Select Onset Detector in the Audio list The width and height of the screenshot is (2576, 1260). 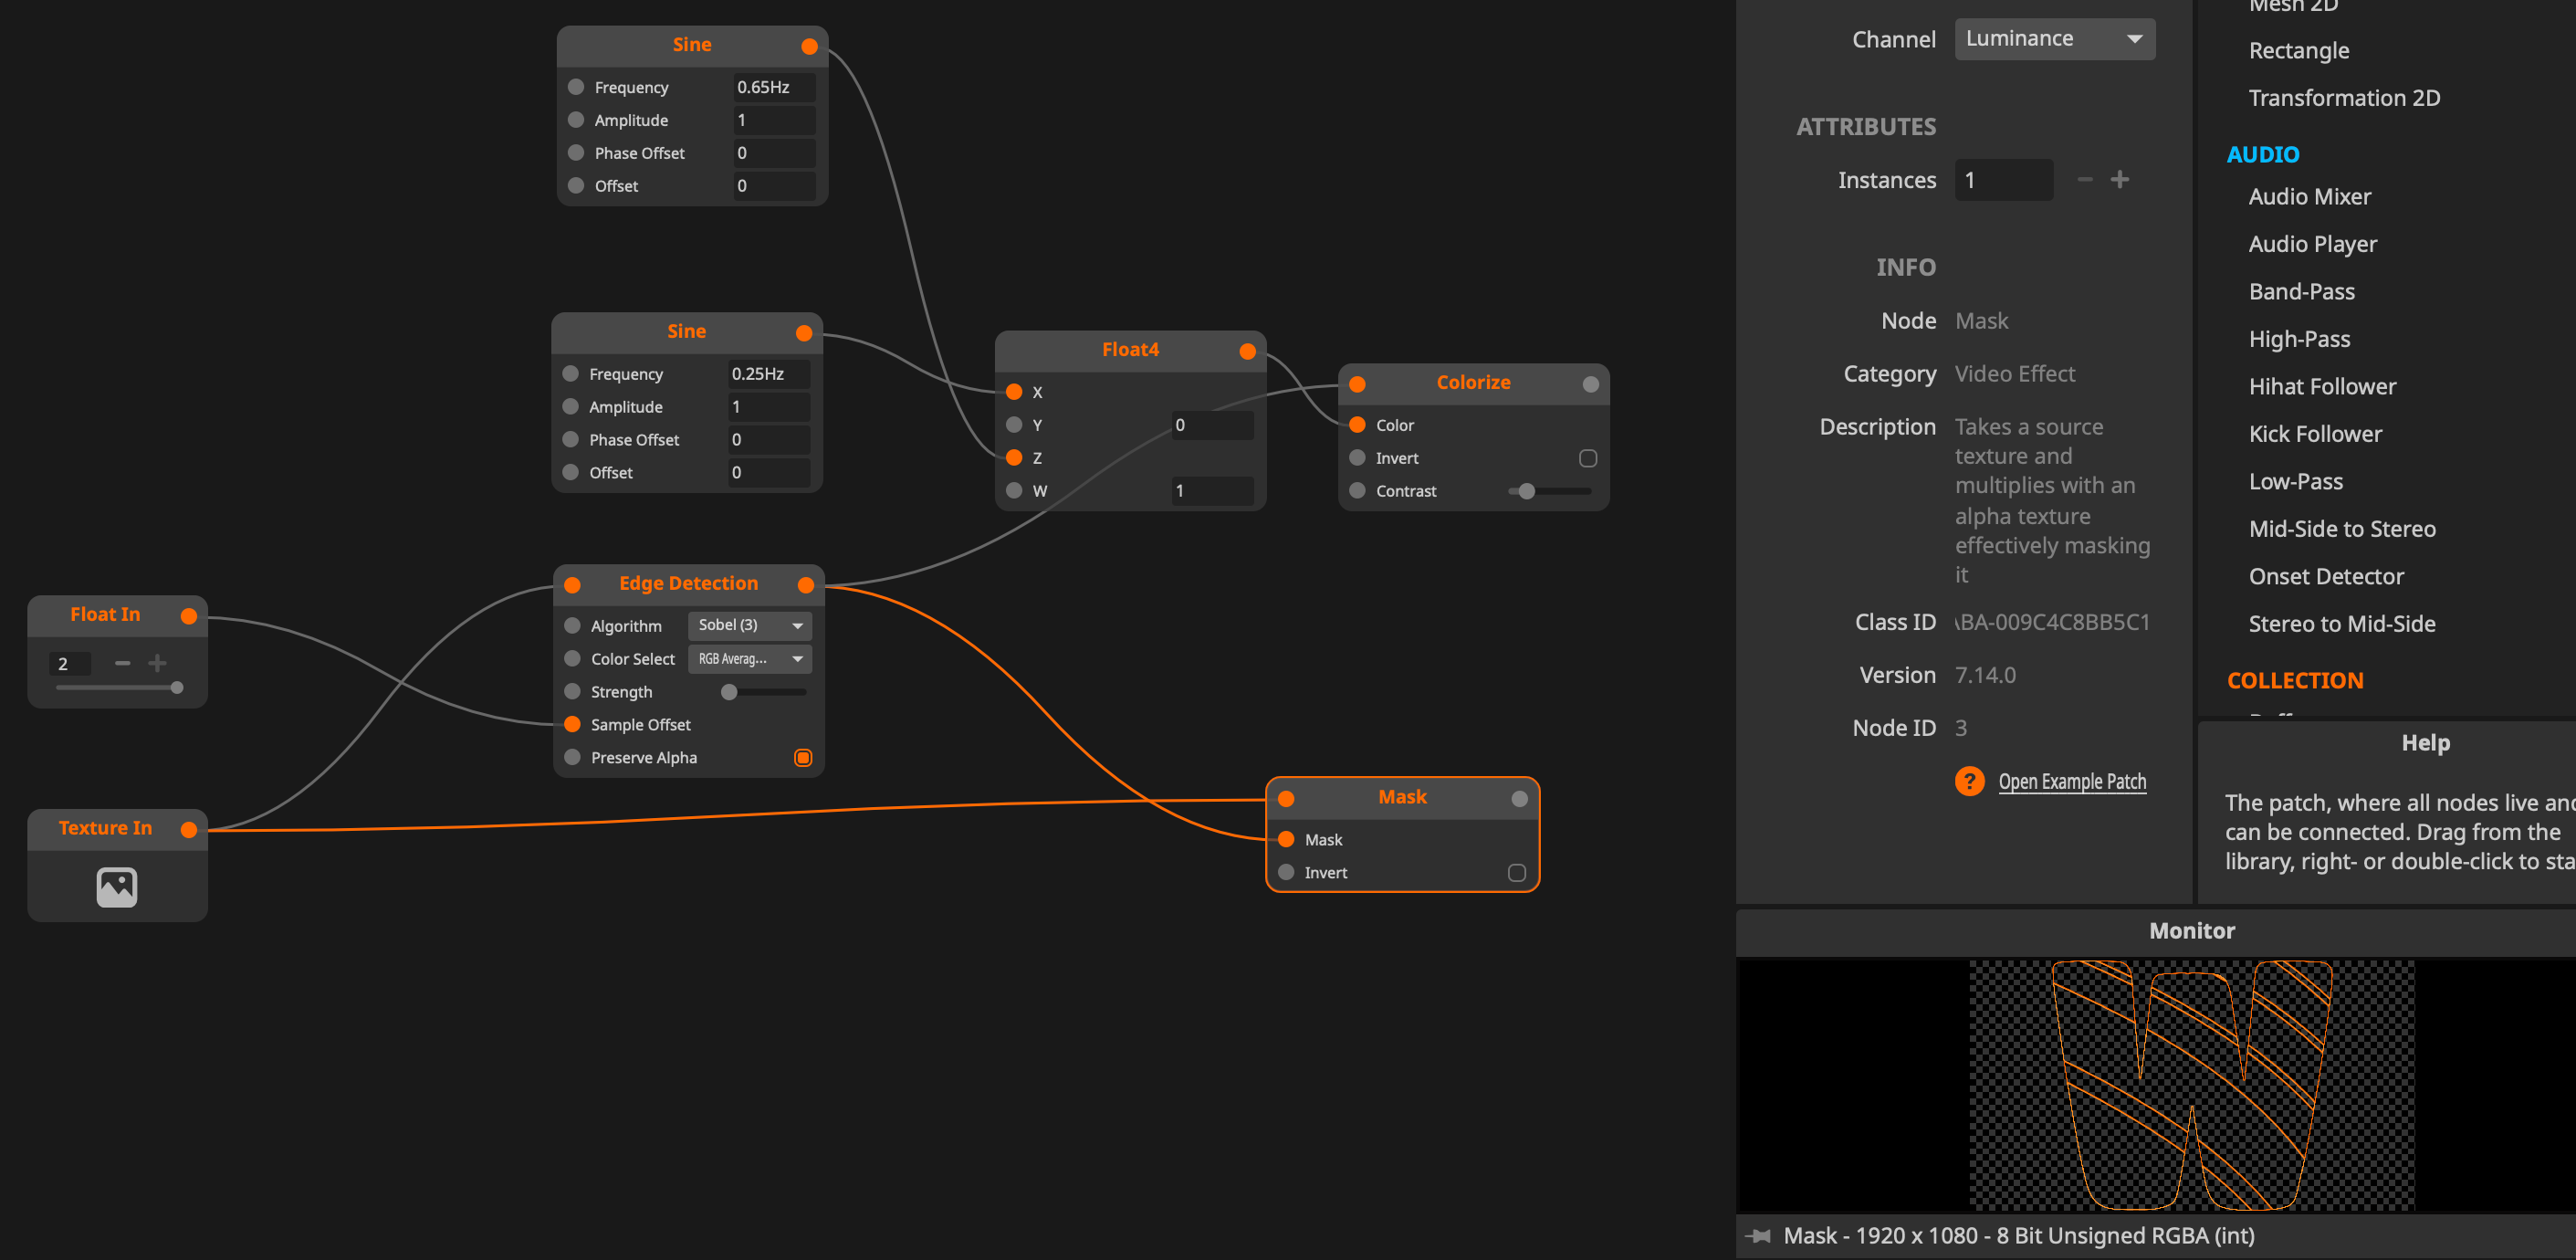(x=2325, y=576)
